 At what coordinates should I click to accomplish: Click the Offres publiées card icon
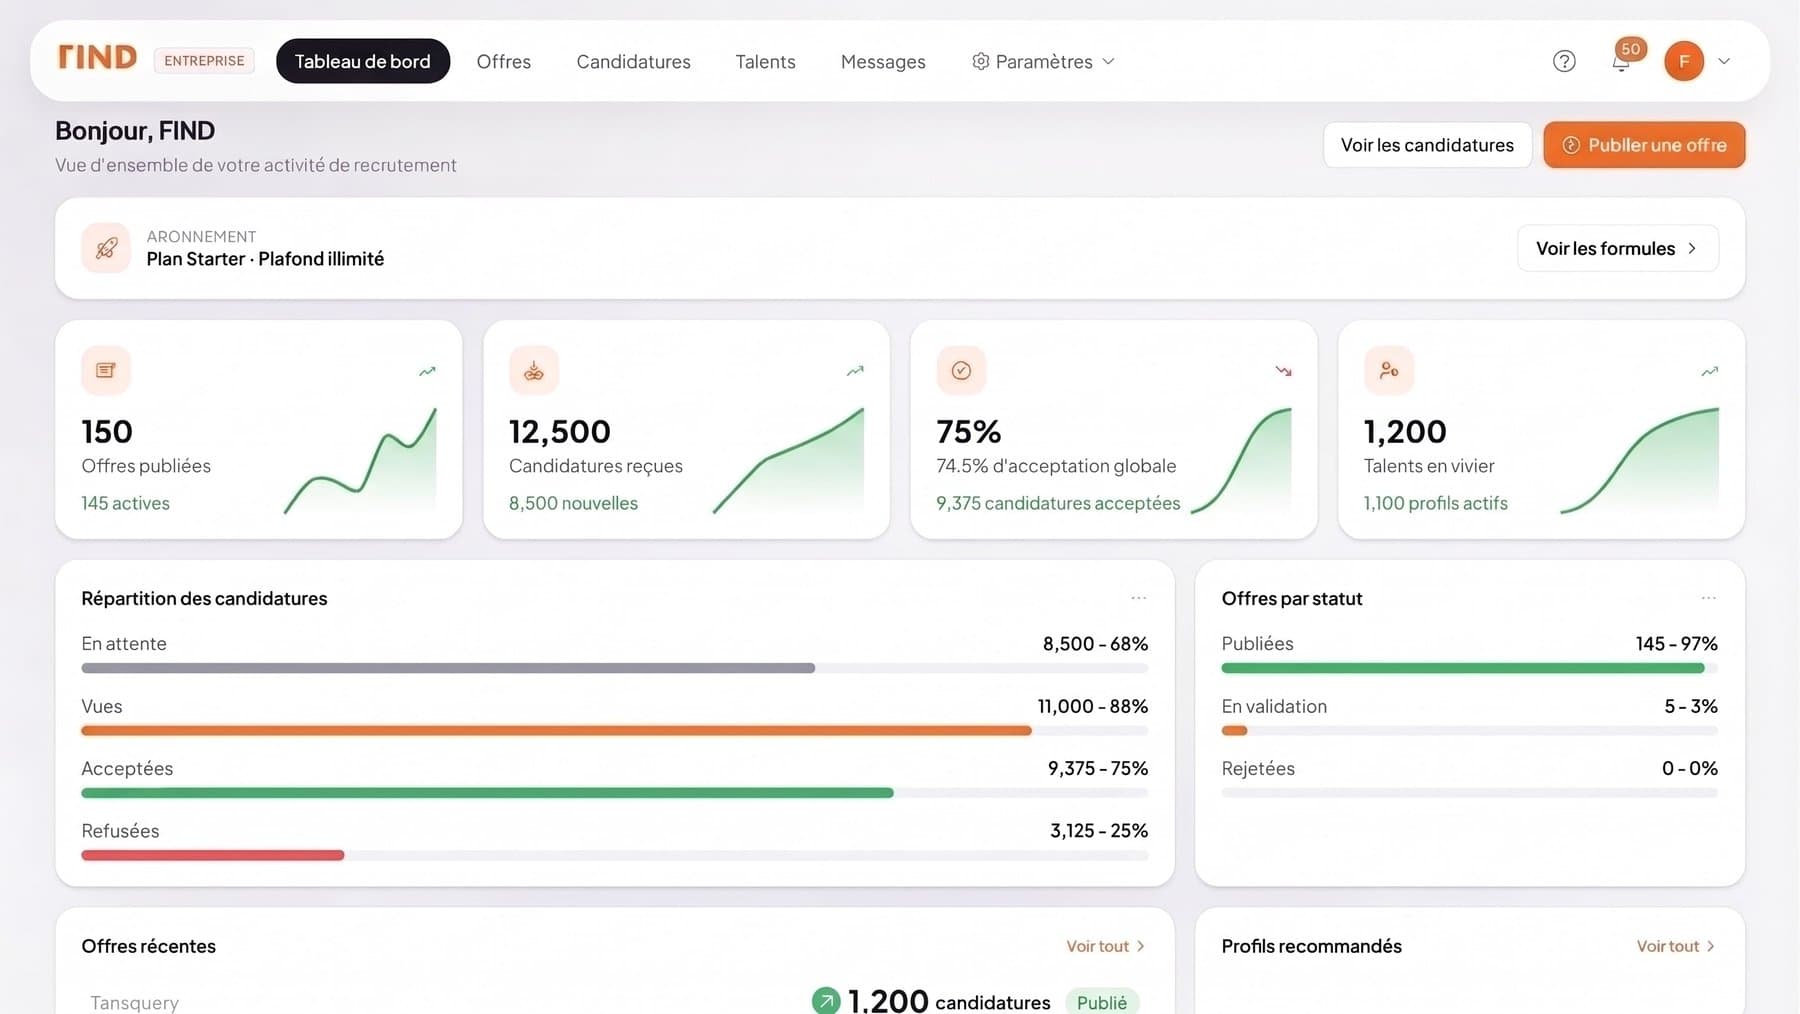(x=106, y=370)
